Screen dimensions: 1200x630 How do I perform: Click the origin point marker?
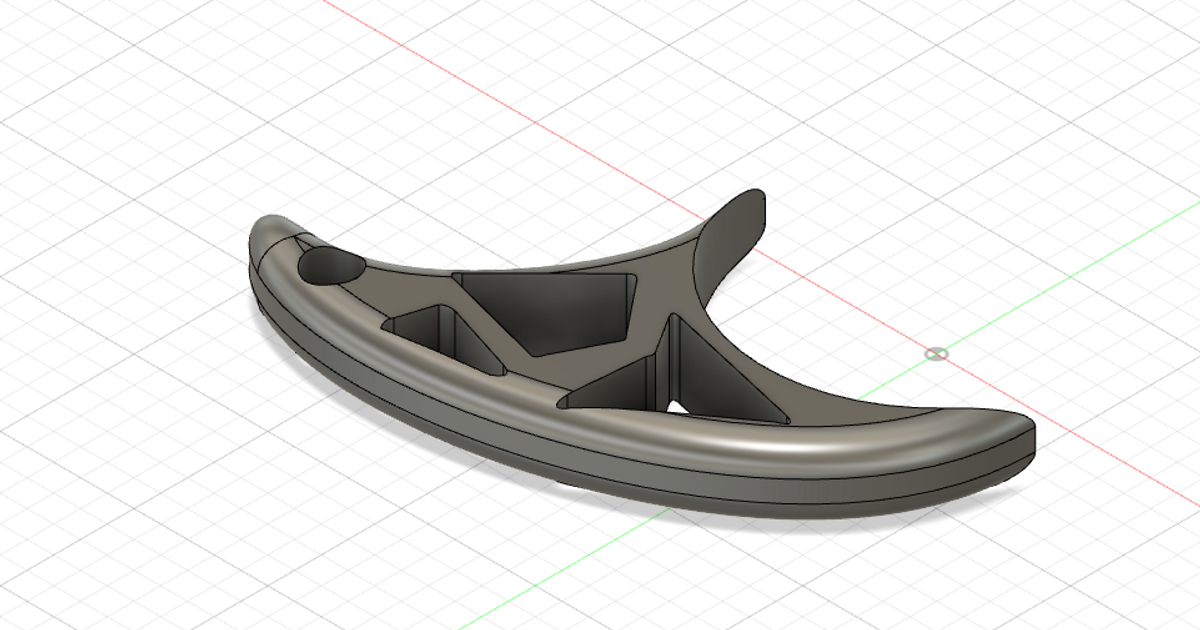(x=935, y=355)
